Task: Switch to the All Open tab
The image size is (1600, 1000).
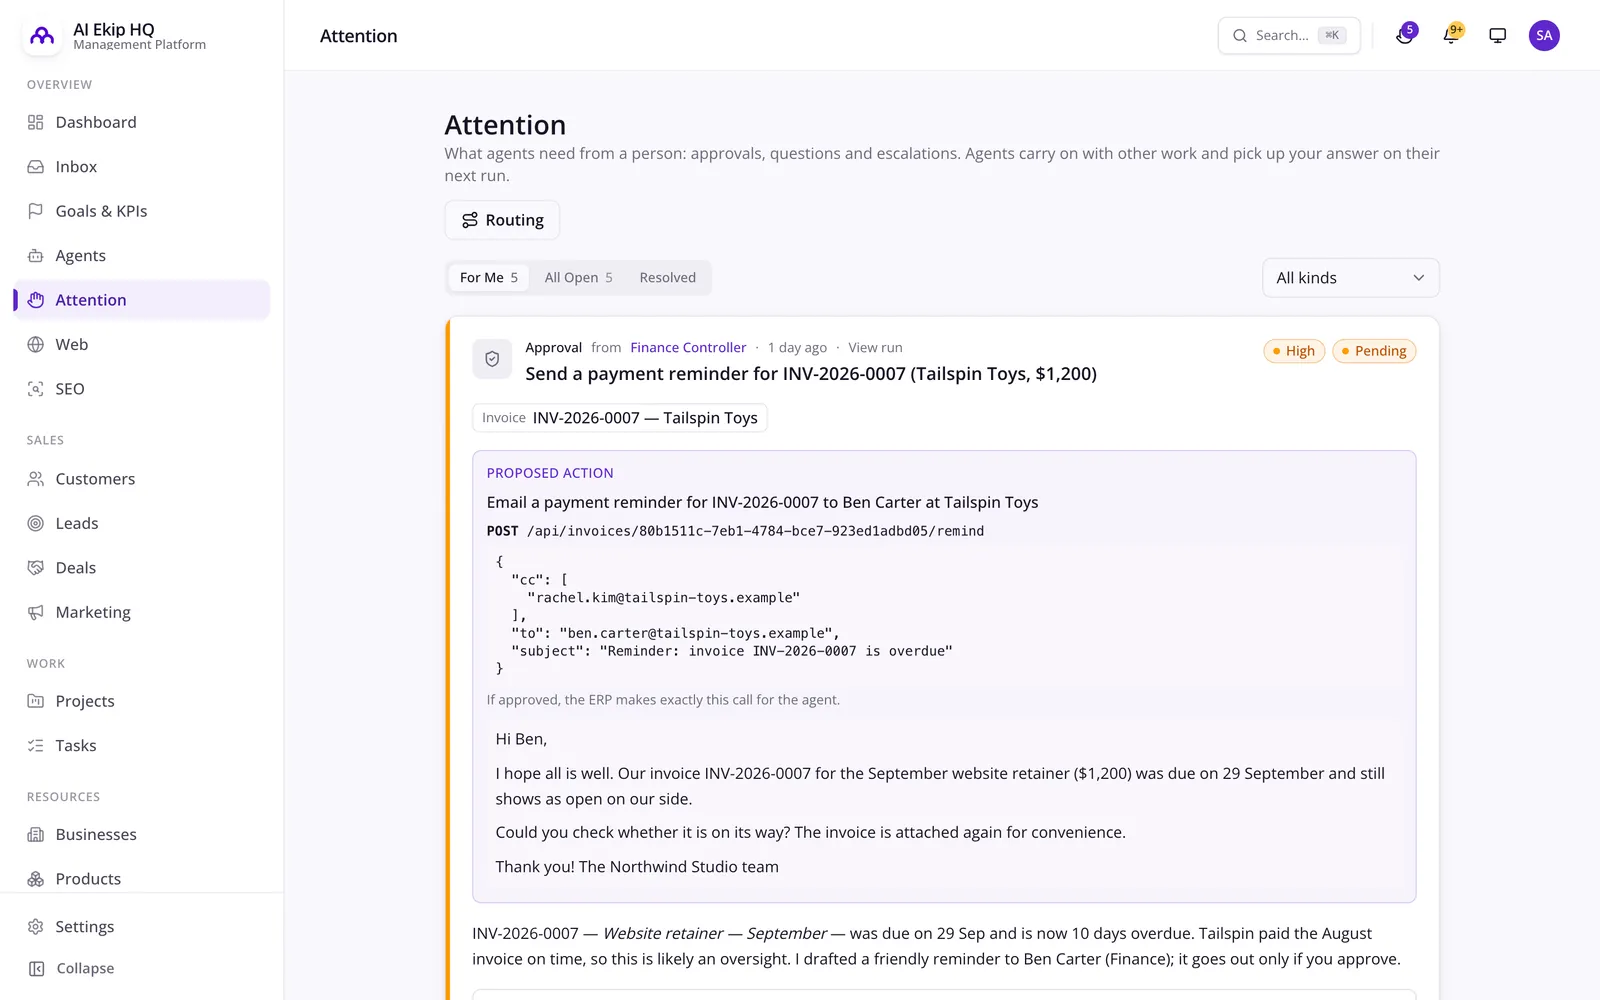Action: click(x=578, y=278)
